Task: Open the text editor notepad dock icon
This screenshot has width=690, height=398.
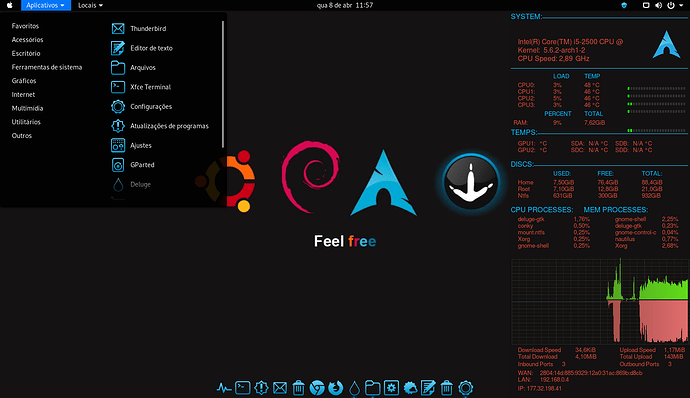Action: point(428,388)
